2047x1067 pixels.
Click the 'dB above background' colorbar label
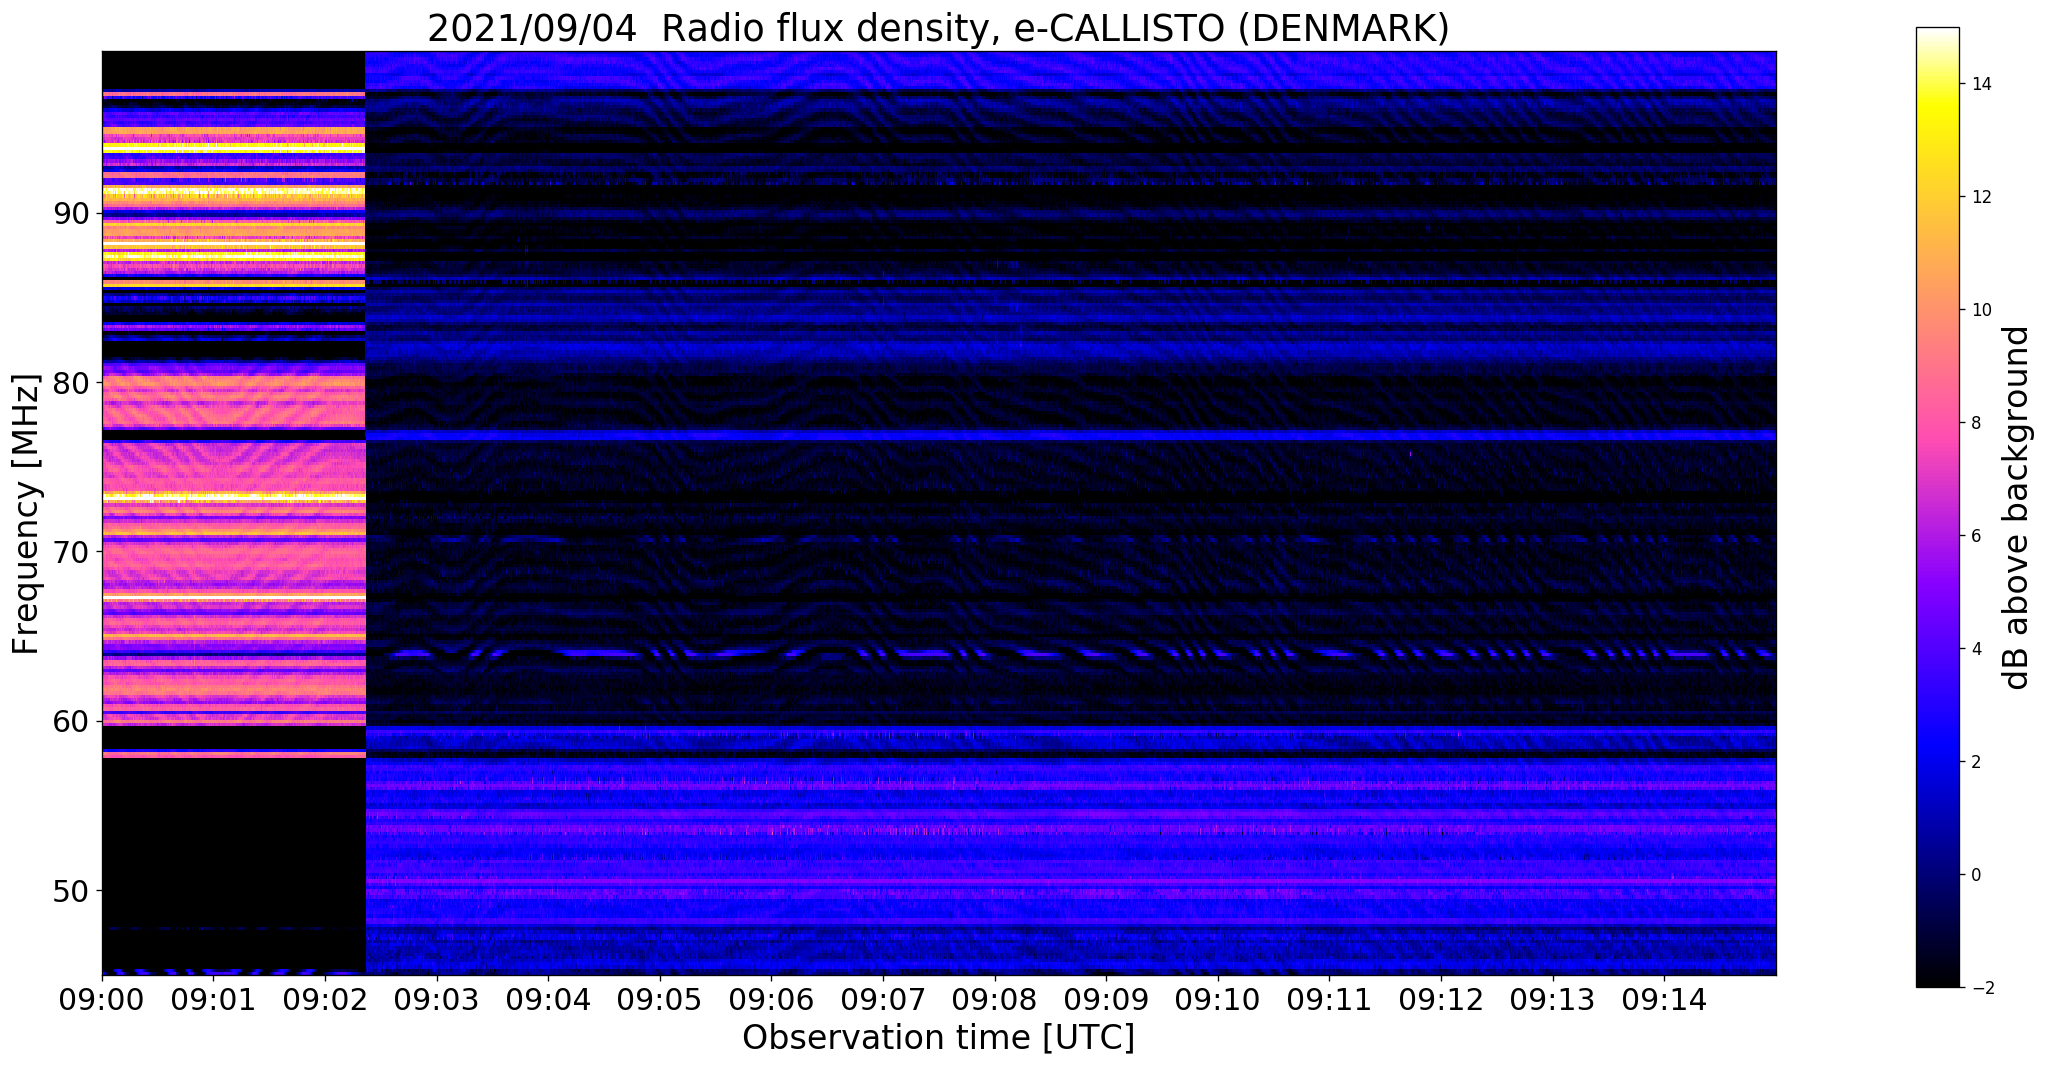[2017, 507]
